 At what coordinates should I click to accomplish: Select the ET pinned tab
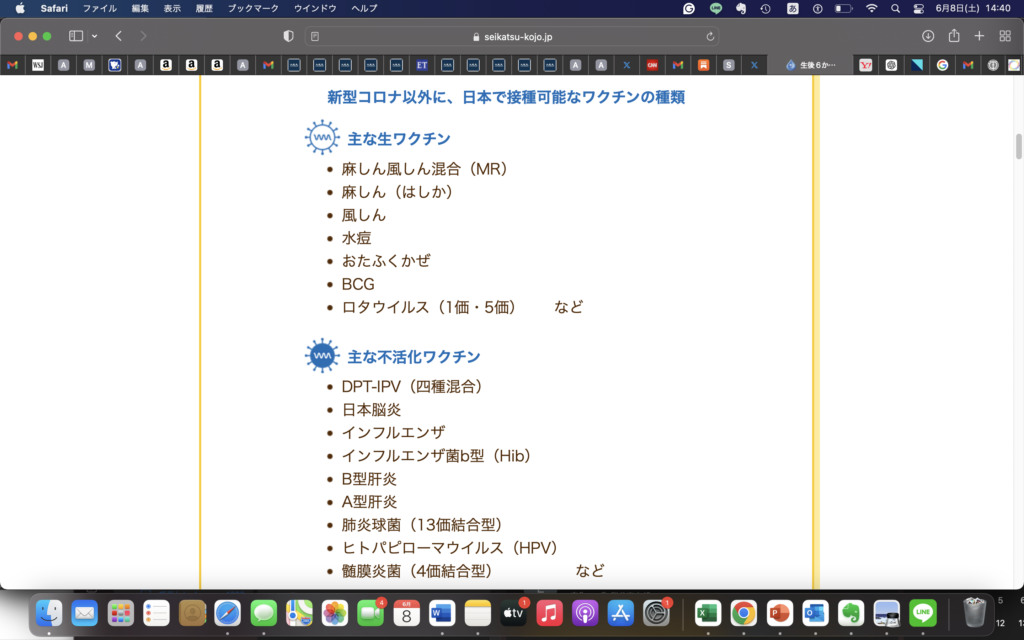422,65
